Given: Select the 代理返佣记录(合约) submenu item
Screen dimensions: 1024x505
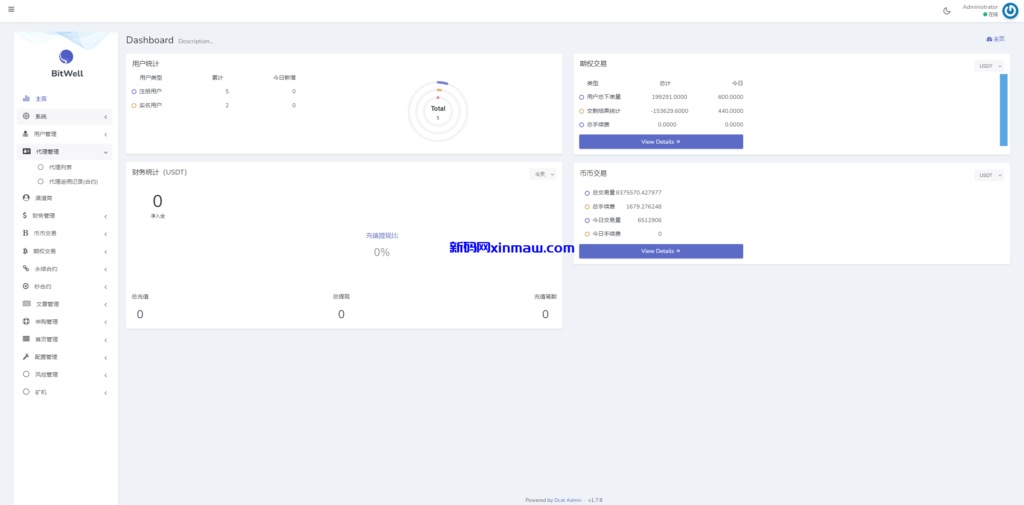Looking at the screenshot, I should [x=73, y=182].
